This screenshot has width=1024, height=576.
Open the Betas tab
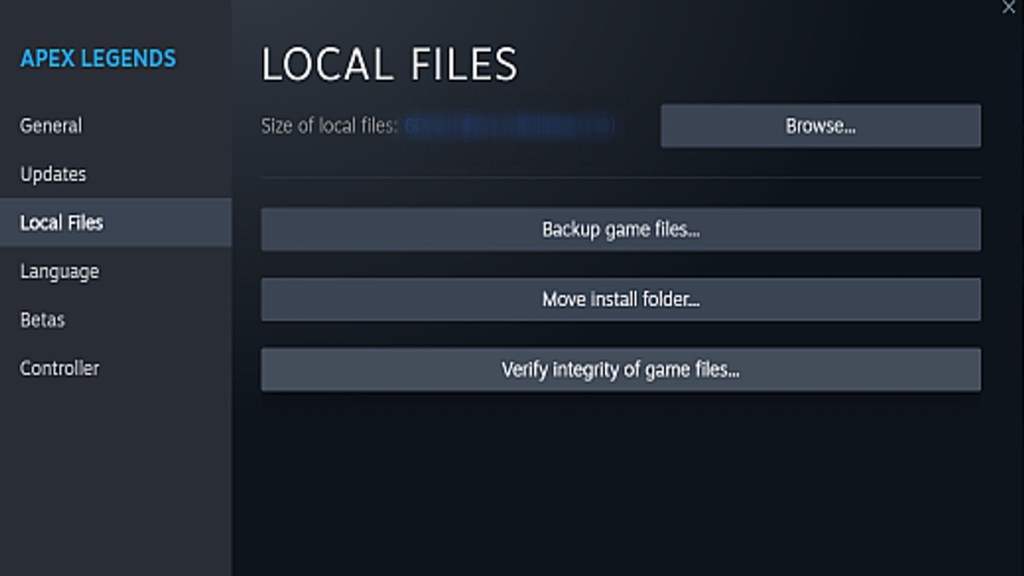42,320
